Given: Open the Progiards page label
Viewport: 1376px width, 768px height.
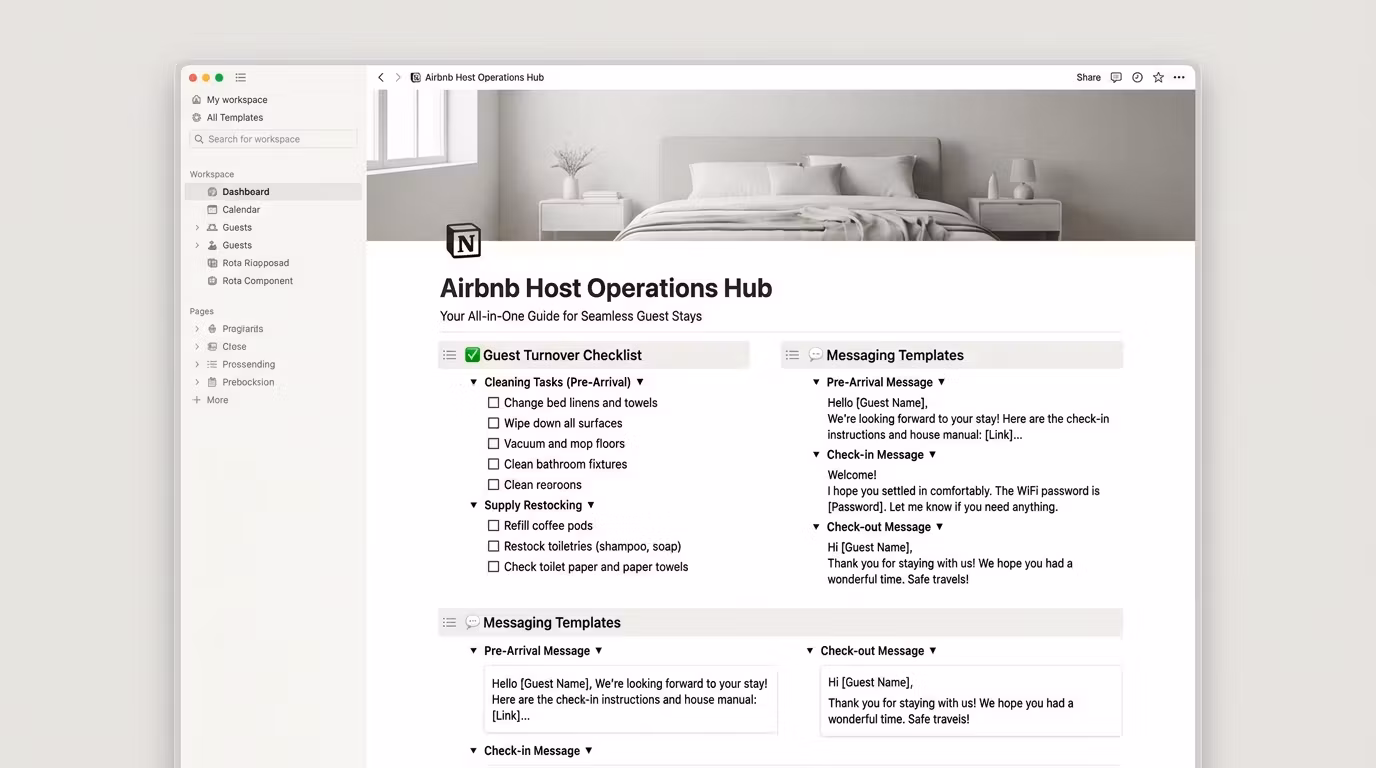Looking at the screenshot, I should [x=243, y=329].
